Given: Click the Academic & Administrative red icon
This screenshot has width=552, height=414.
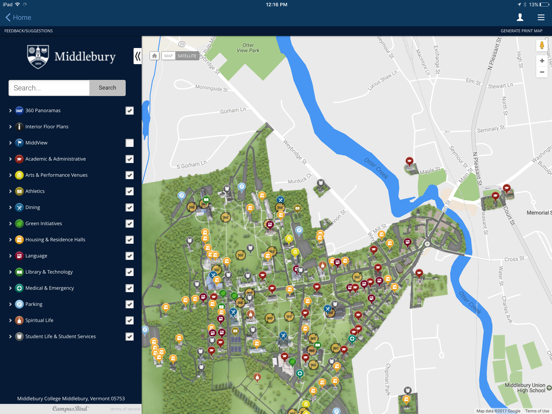Looking at the screenshot, I should (x=19, y=159).
